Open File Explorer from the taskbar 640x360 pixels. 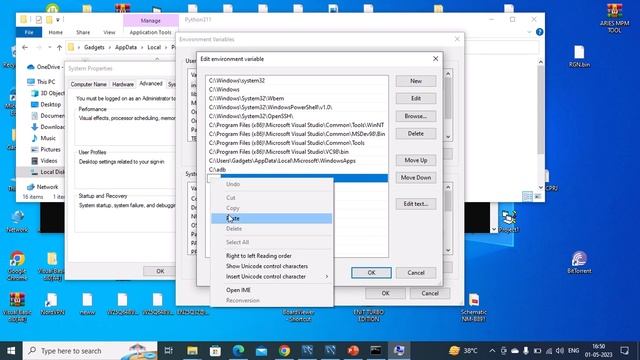(x=192, y=351)
